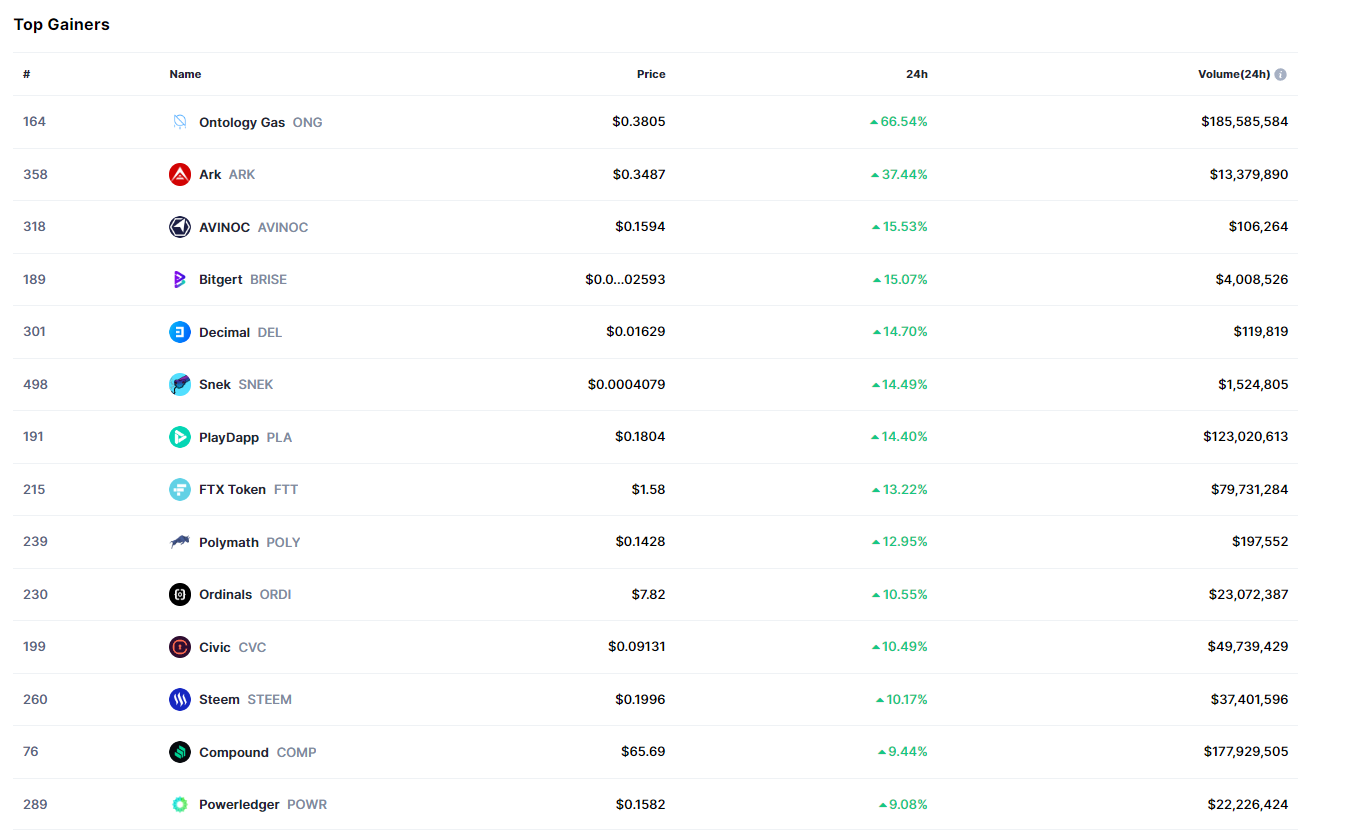Sort by the 24h change column
1353x832 pixels.
coord(916,74)
